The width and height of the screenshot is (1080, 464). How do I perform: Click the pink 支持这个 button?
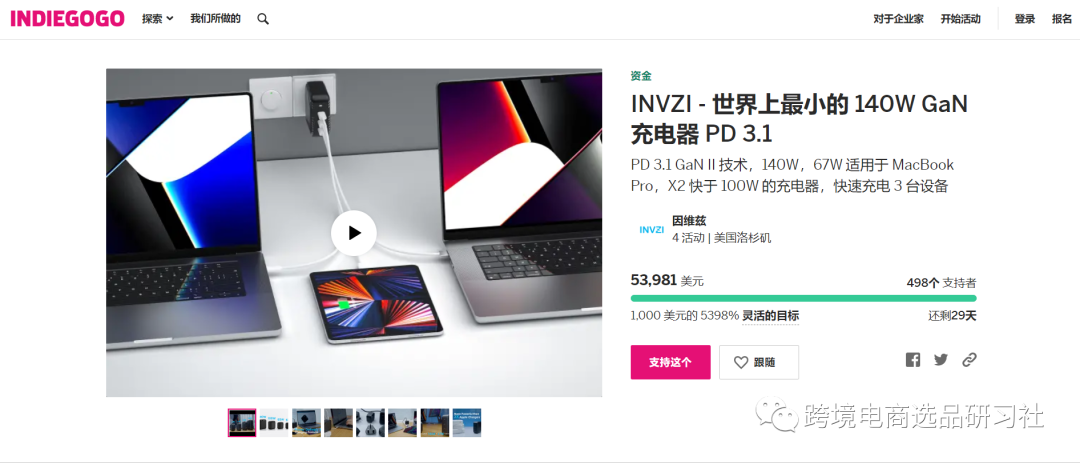(670, 362)
